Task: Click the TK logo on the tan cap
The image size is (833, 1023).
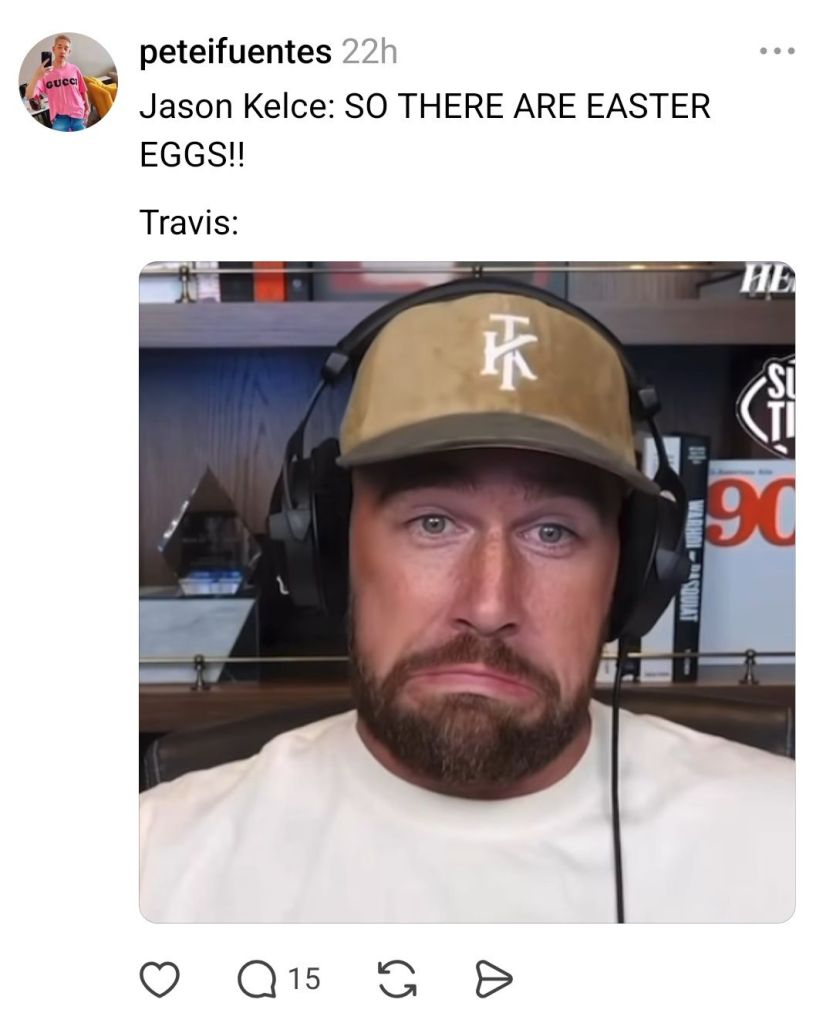Action: tap(508, 352)
